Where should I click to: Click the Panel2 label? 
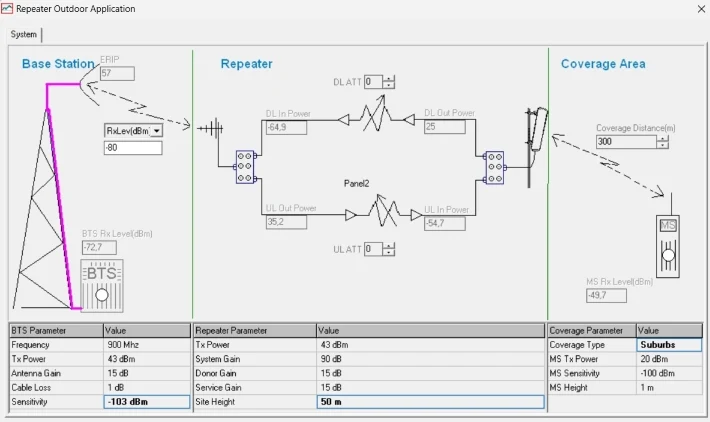(x=356, y=183)
